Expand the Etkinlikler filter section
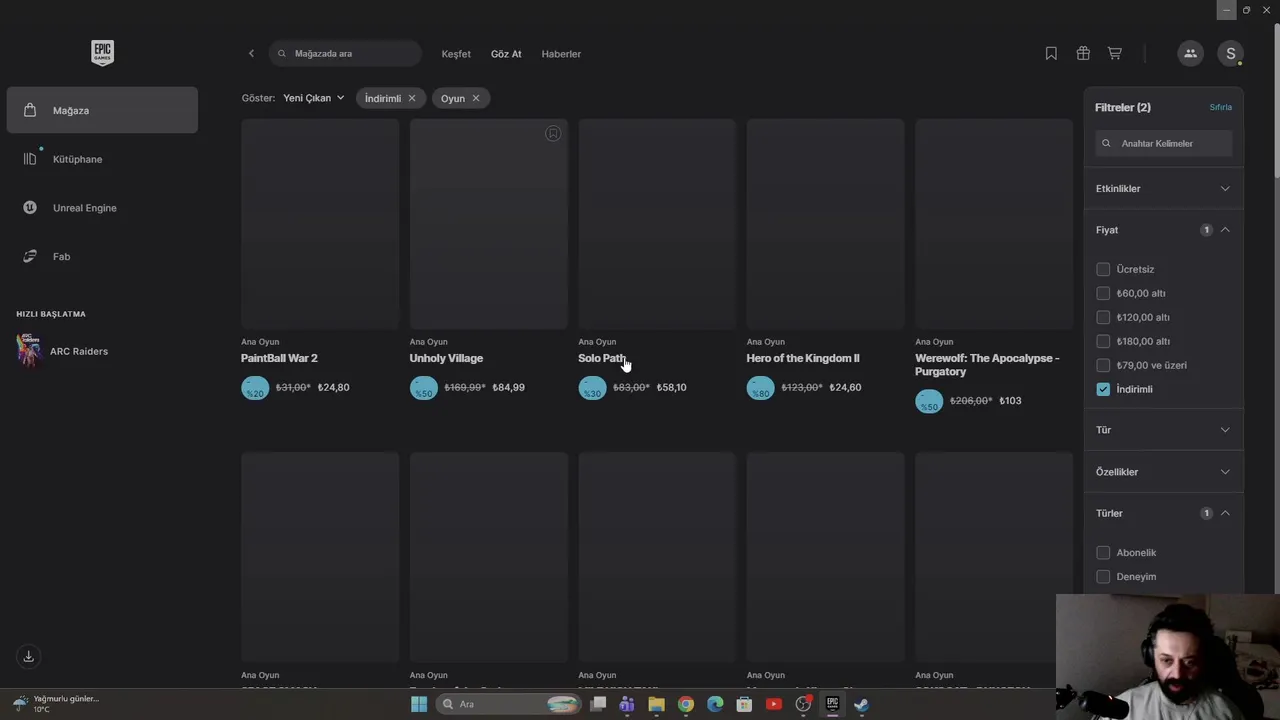1280x720 pixels. pos(1163,188)
